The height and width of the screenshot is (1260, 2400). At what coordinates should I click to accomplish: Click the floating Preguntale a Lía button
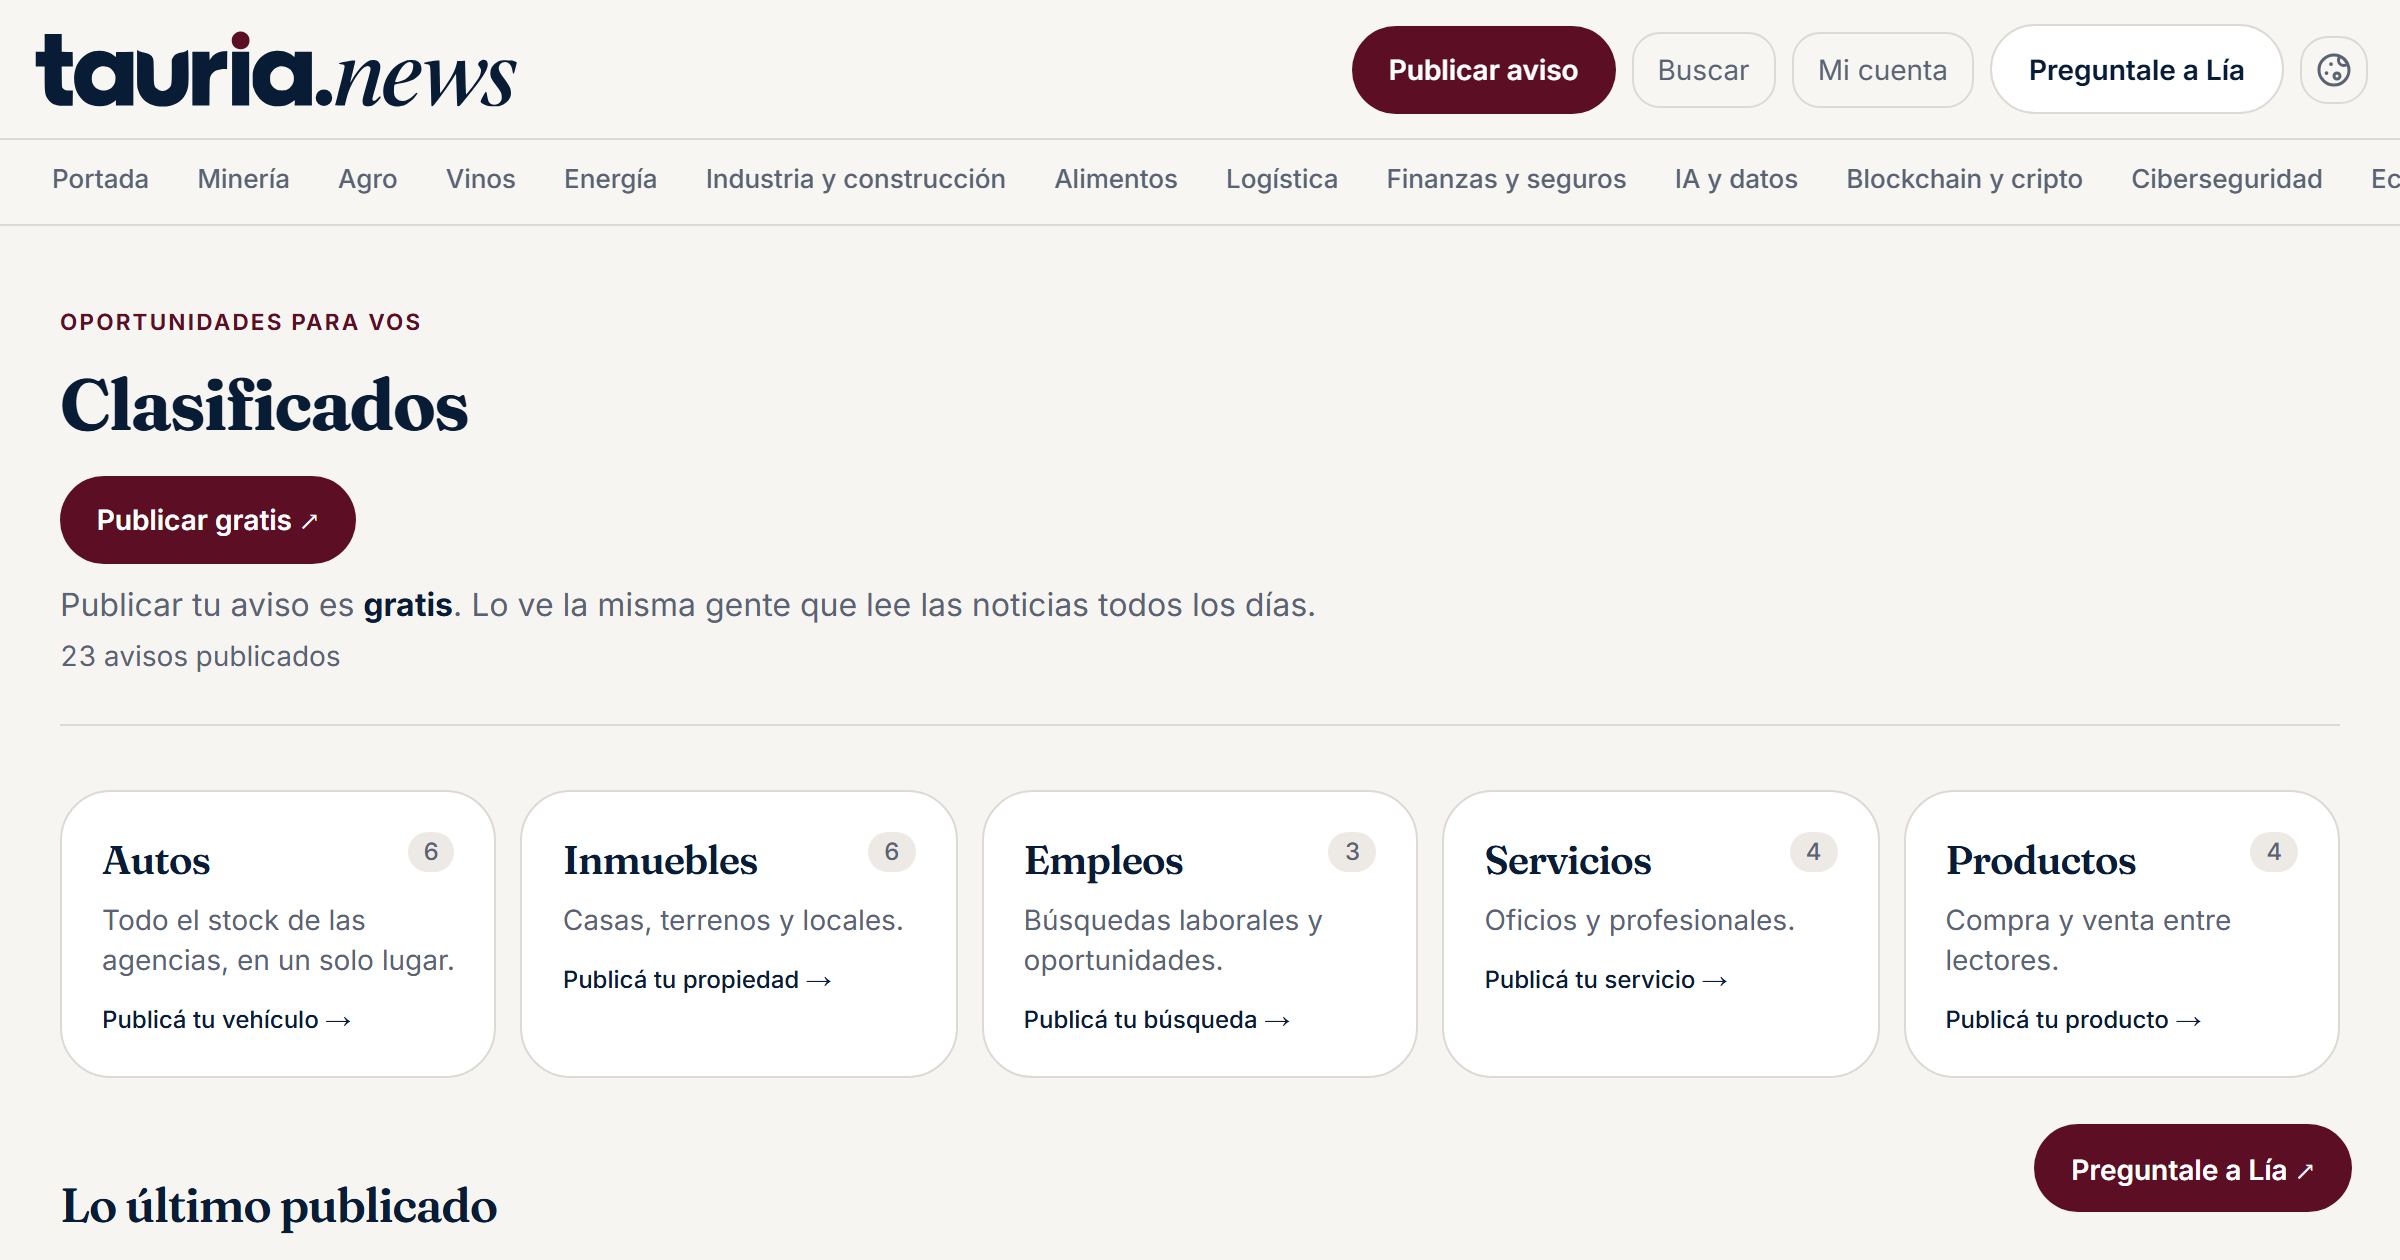[2192, 1169]
